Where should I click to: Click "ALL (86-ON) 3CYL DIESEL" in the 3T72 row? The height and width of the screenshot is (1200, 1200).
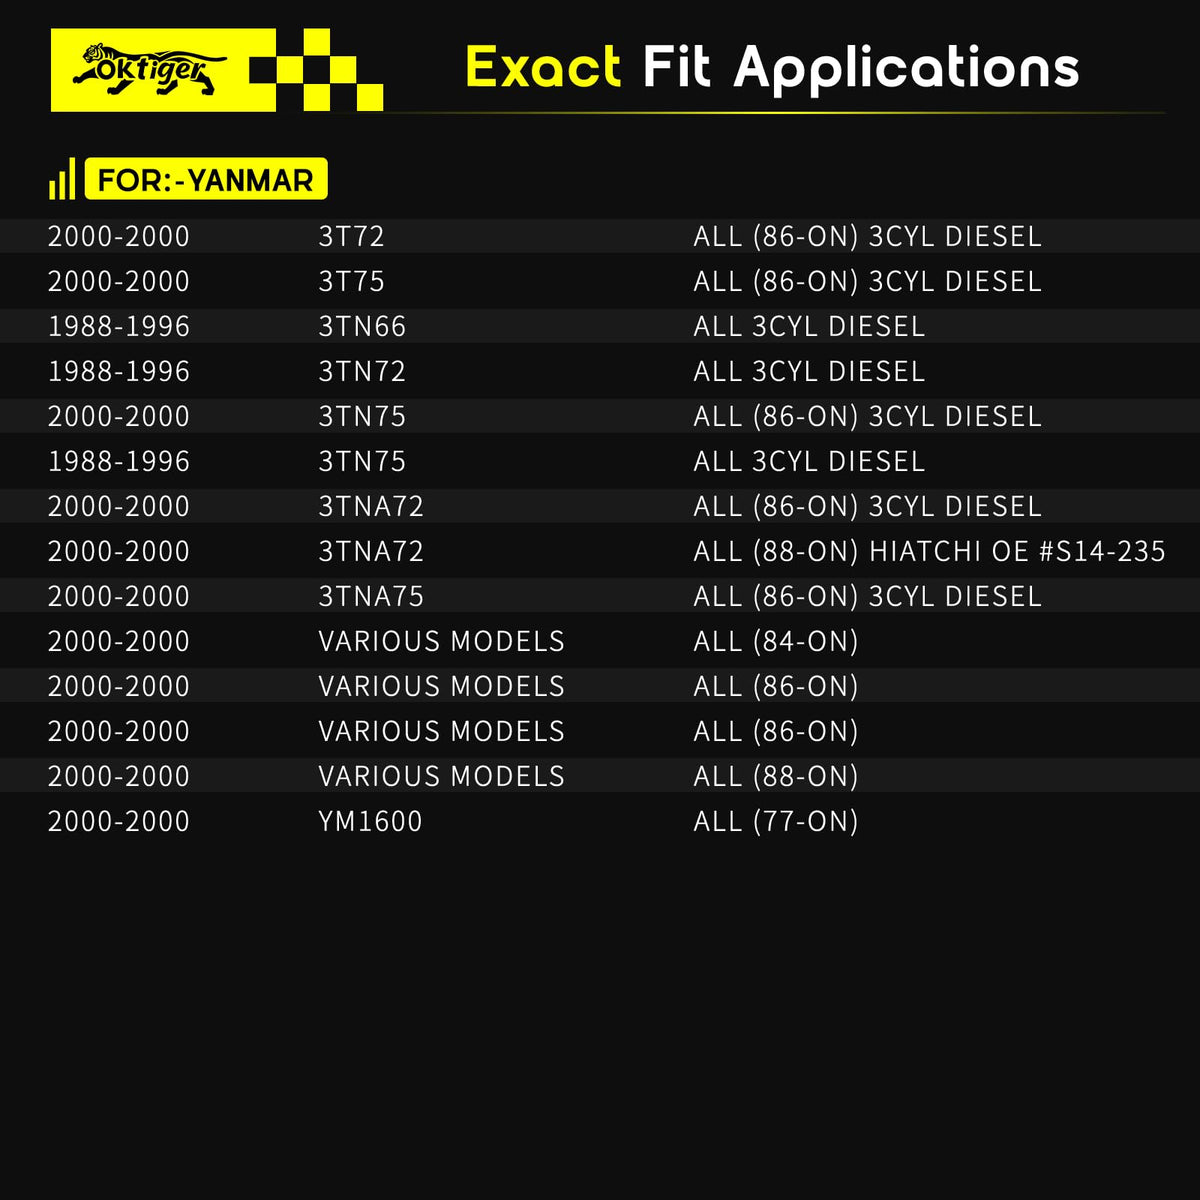point(868,236)
